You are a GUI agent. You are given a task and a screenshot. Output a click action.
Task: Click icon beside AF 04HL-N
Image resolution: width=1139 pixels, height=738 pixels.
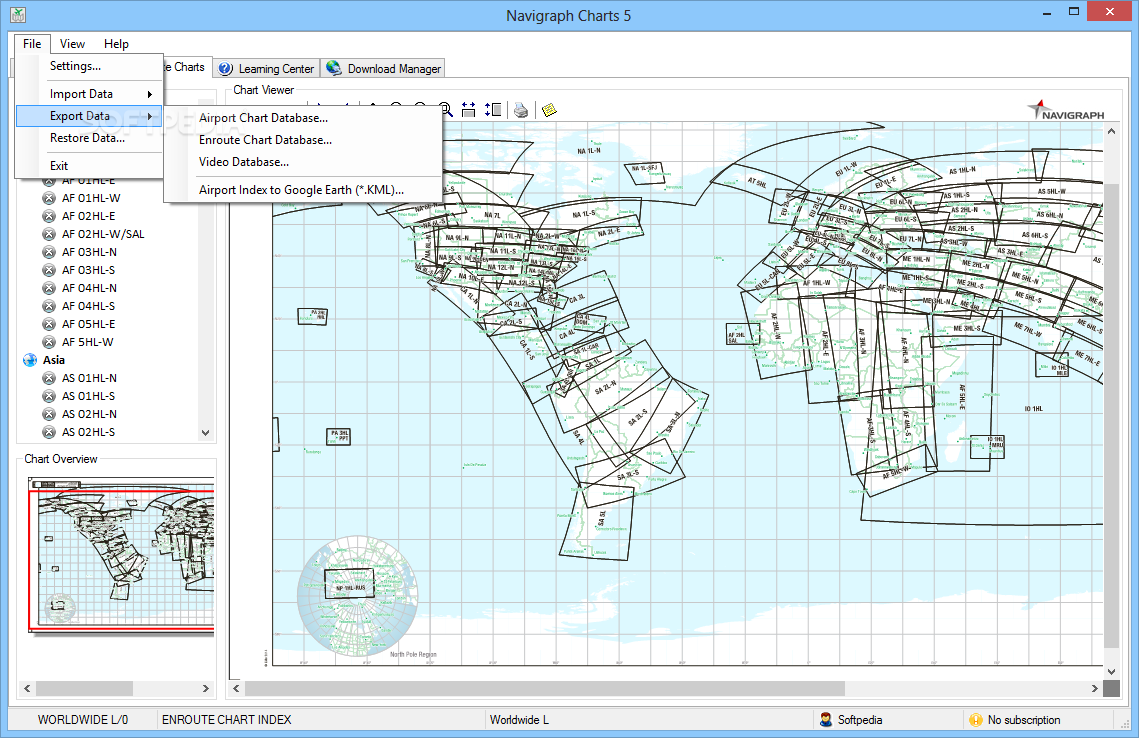49,288
